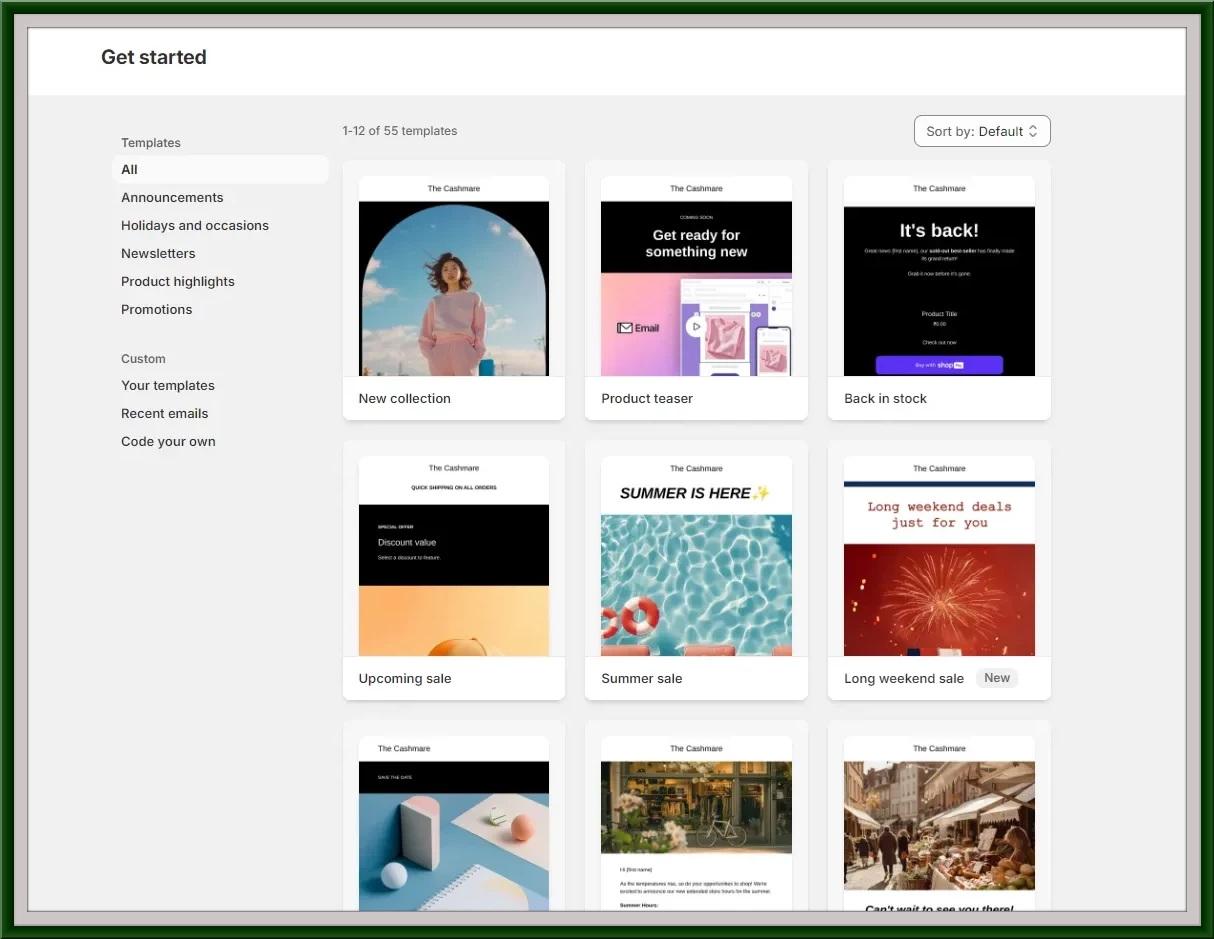Choose Code your own option
This screenshot has height=939, width=1214.
pos(168,441)
